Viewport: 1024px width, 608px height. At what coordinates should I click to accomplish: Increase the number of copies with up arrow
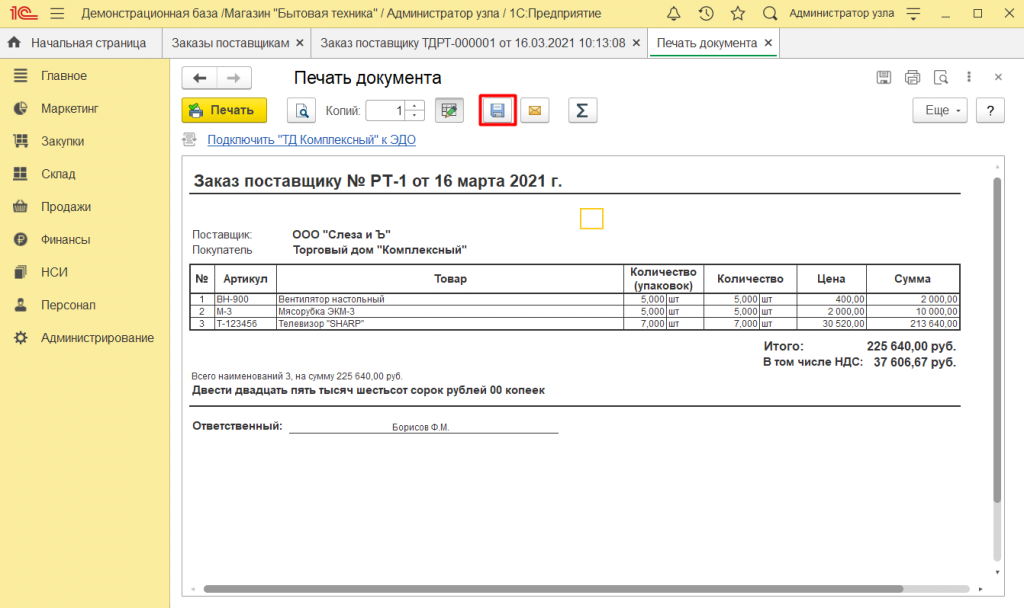(417, 106)
